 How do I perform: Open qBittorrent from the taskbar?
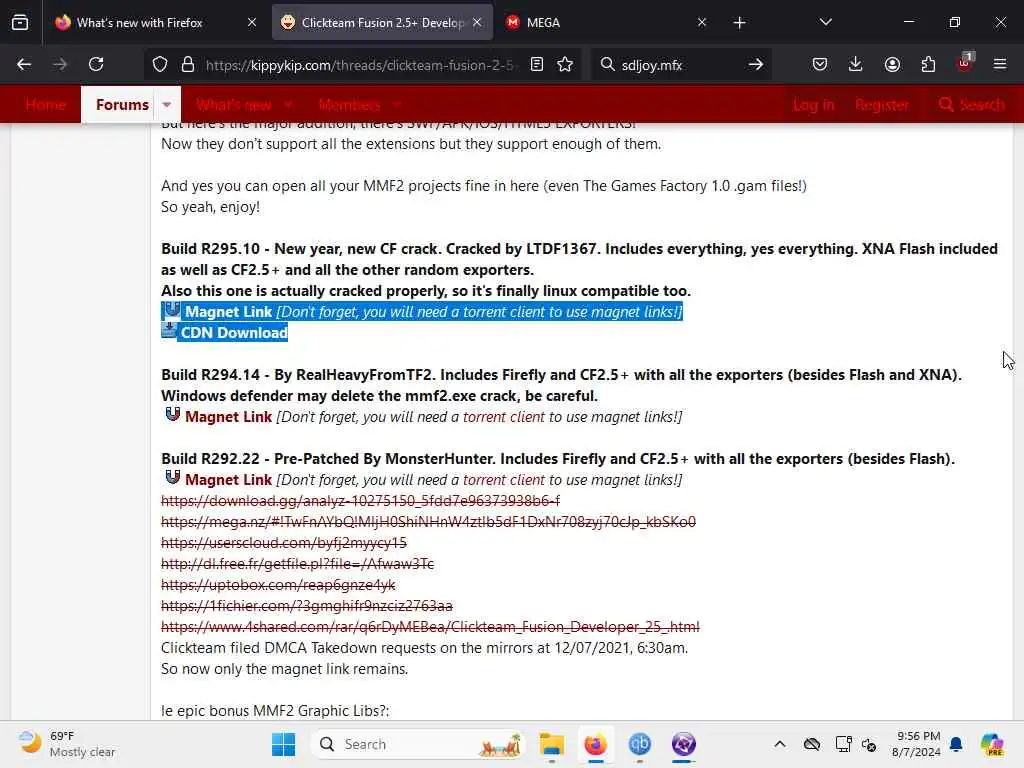(639, 744)
